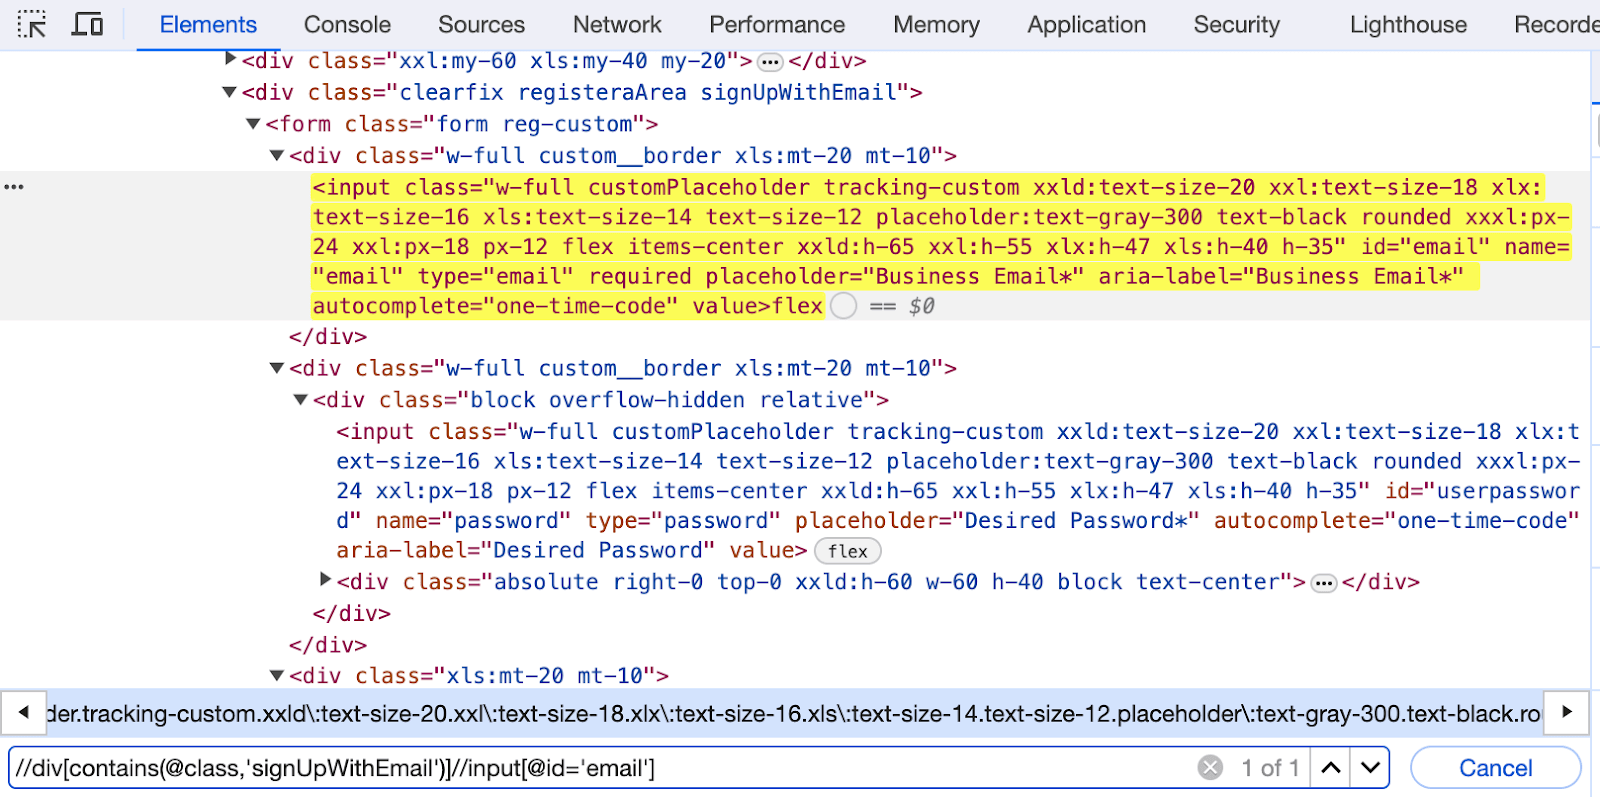This screenshot has width=1600, height=797.
Task: Click the Cancel search button
Action: 1495,768
